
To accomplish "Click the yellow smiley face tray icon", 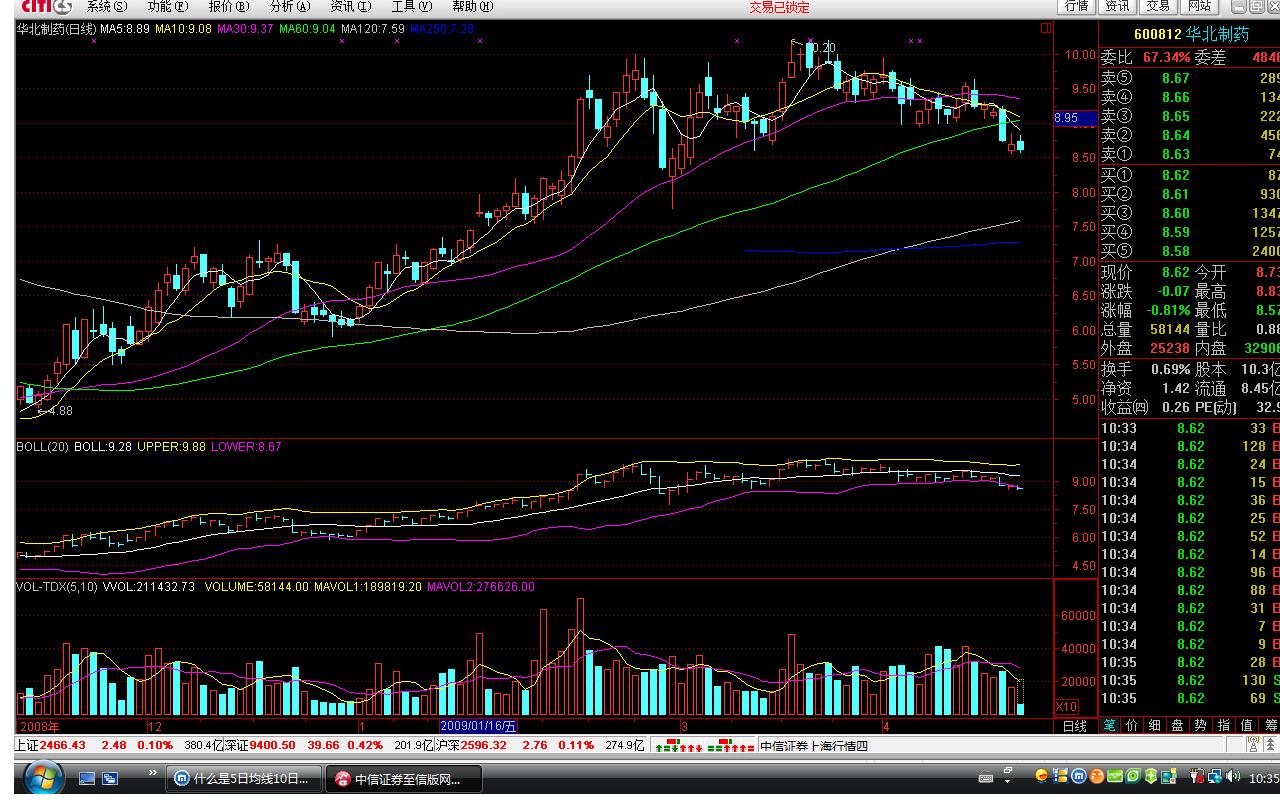I will tap(1042, 776).
